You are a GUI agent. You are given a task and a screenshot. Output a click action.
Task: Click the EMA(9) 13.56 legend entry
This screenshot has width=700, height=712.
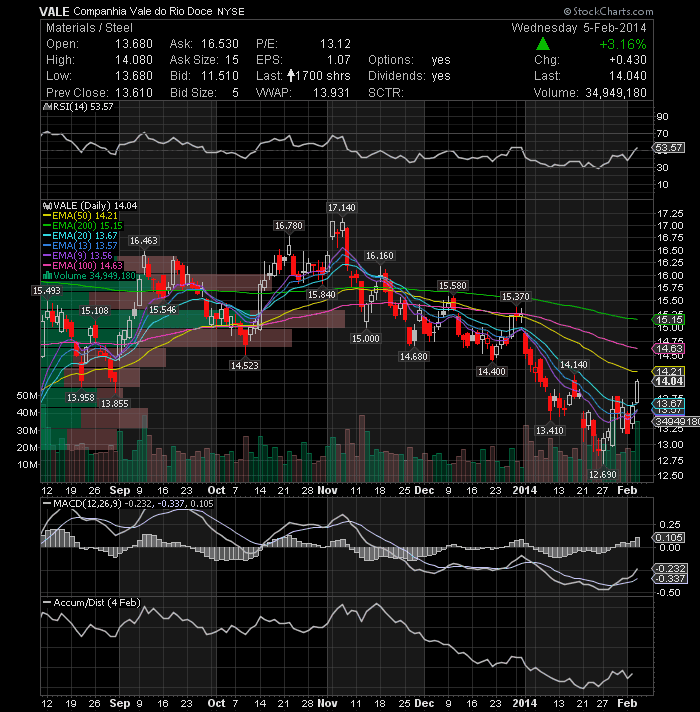82,256
